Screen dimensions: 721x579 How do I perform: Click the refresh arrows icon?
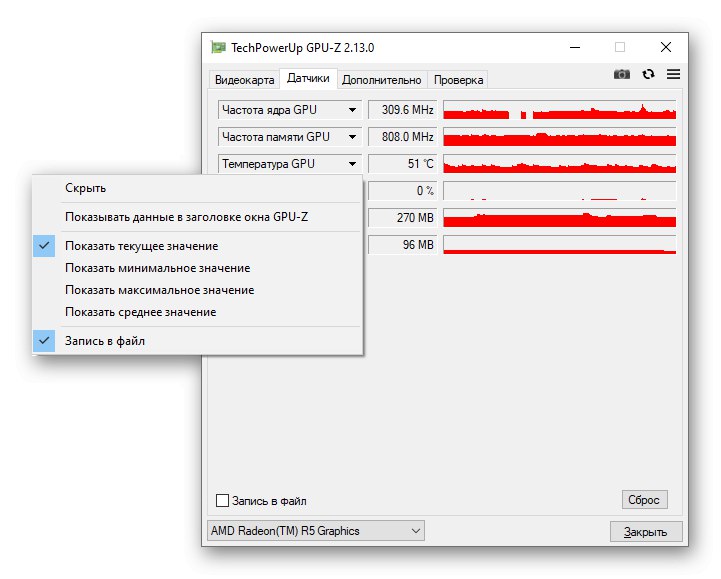tap(648, 74)
